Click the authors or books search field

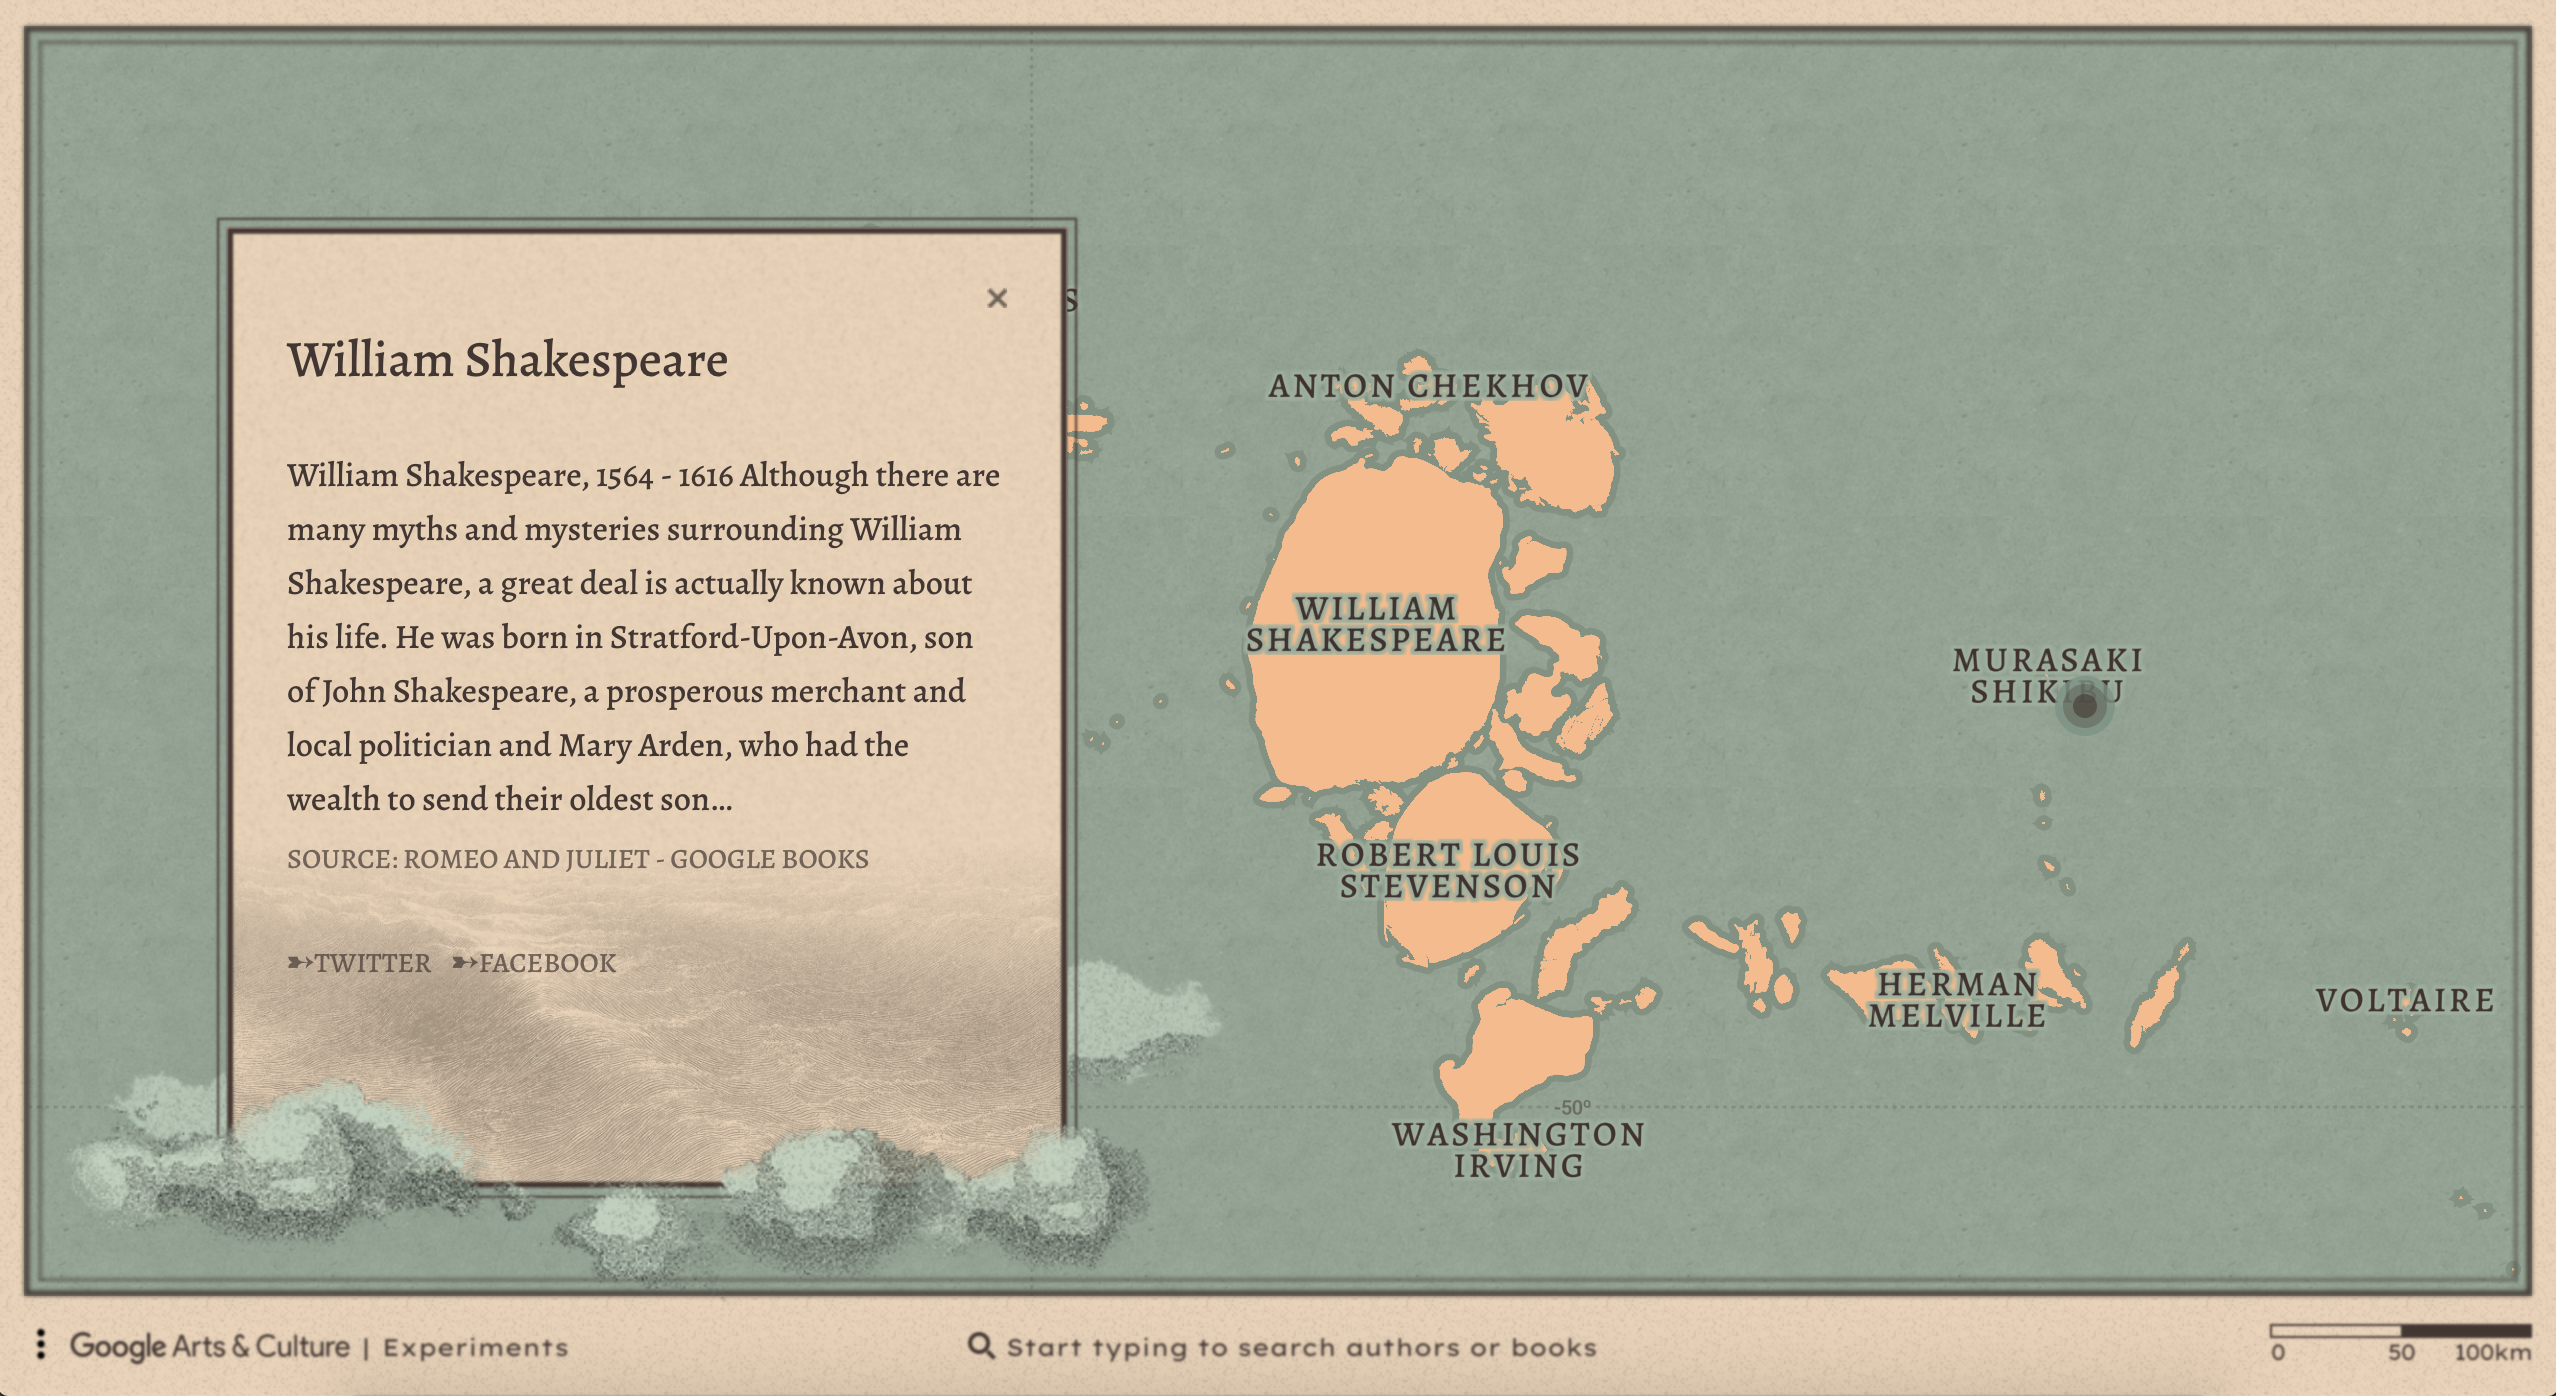pos(1300,1347)
